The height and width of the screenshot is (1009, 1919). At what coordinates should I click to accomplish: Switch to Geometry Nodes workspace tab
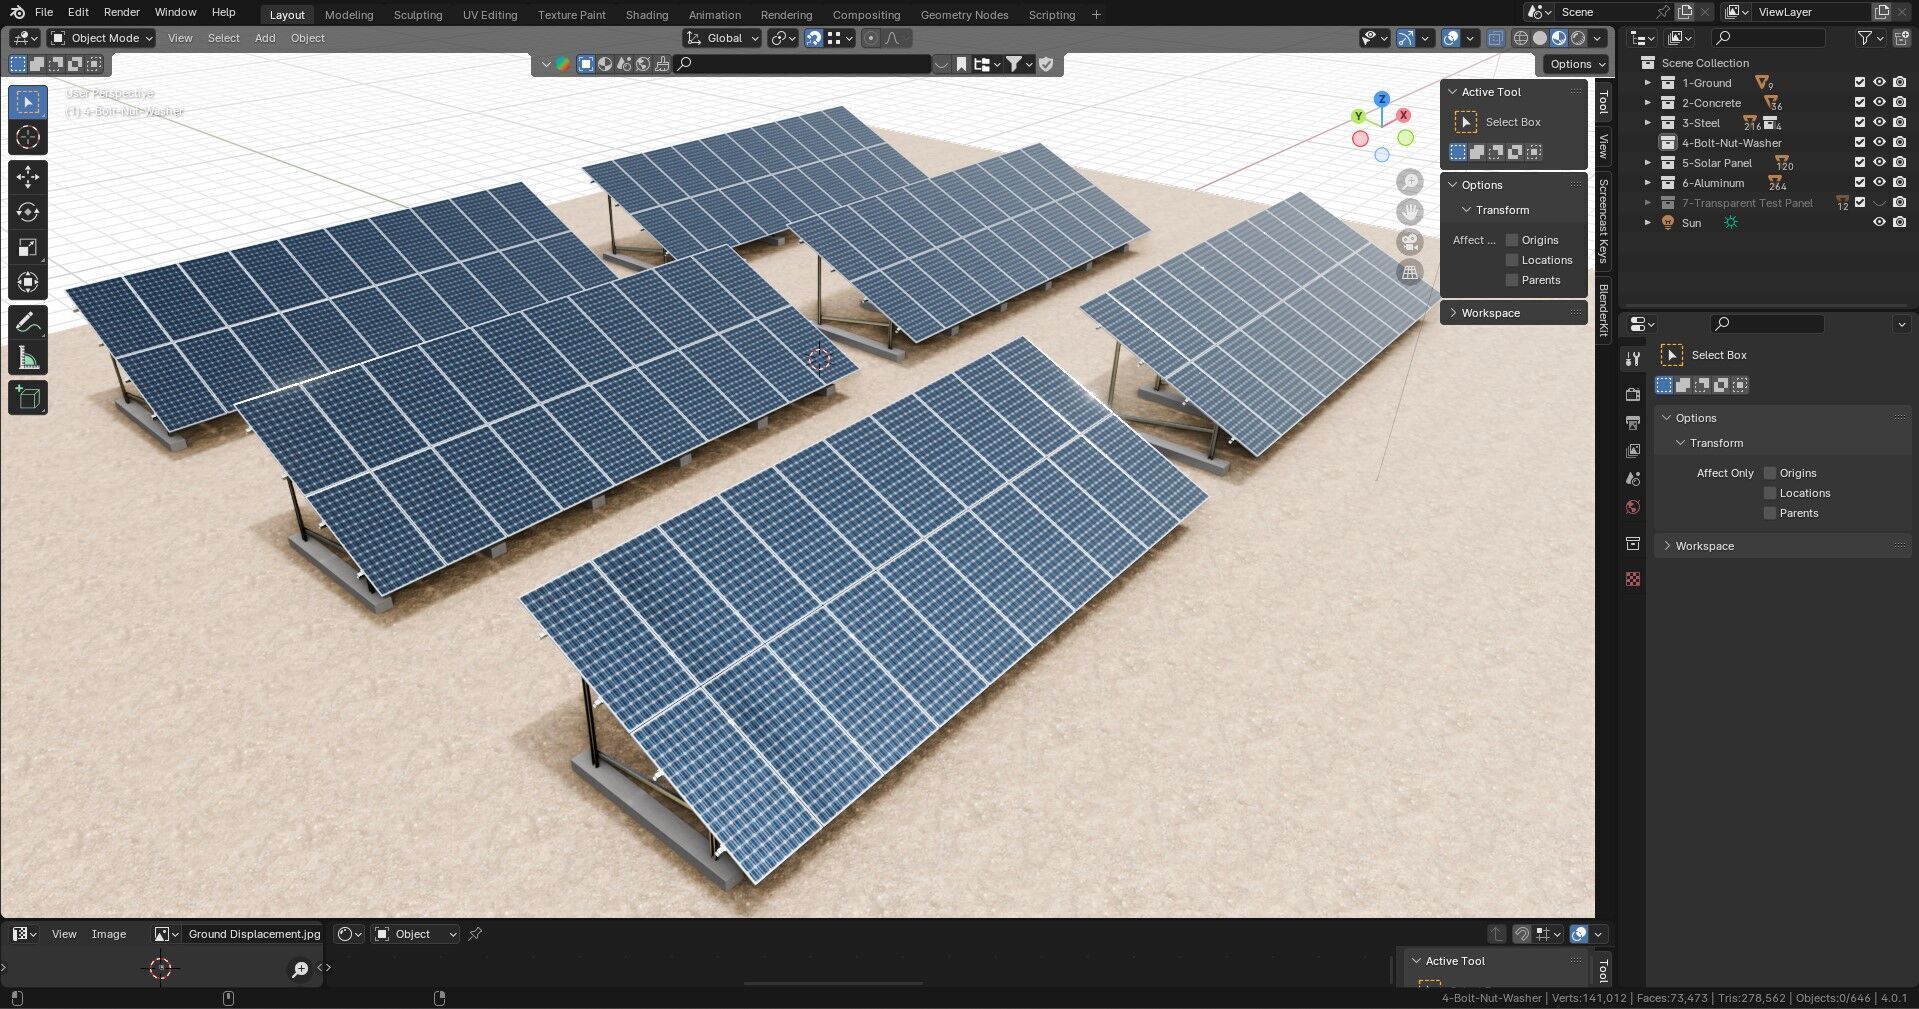click(964, 15)
